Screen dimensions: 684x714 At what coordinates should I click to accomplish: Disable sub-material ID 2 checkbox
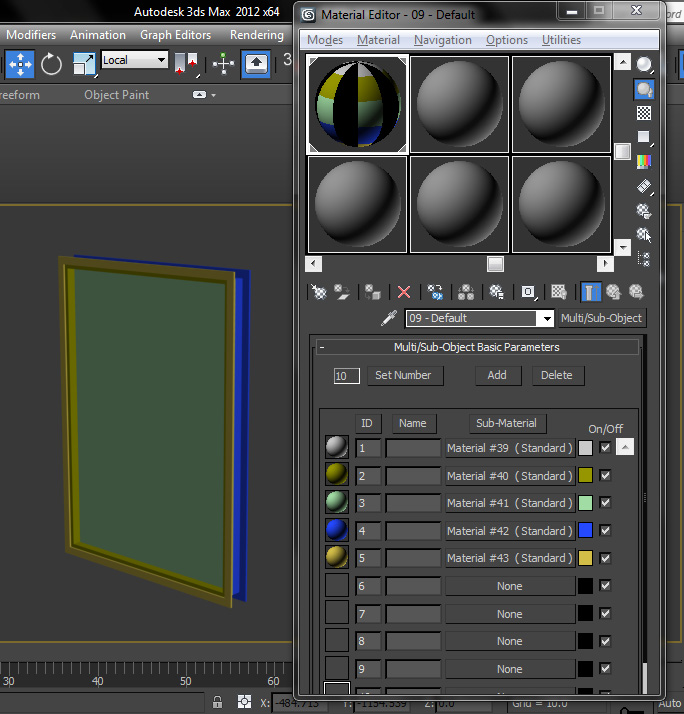point(605,475)
